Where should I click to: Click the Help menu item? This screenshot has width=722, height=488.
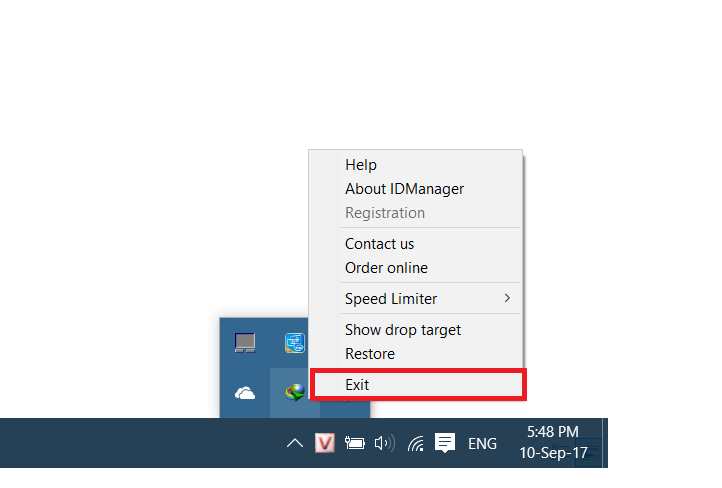361,165
